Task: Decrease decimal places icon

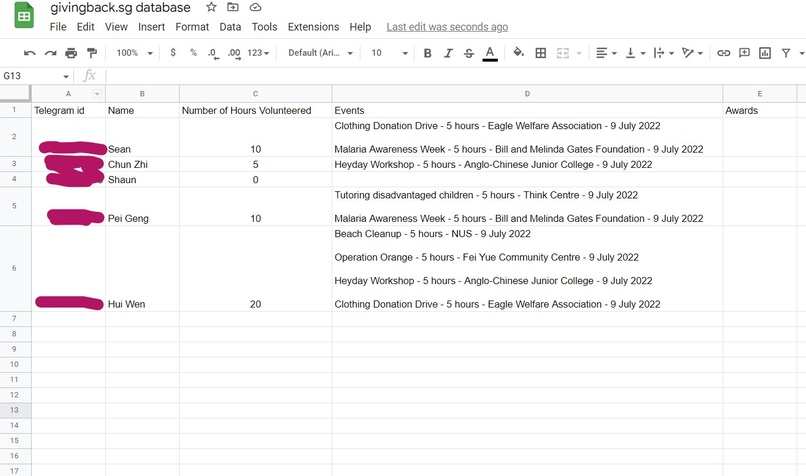Action: click(x=213, y=53)
